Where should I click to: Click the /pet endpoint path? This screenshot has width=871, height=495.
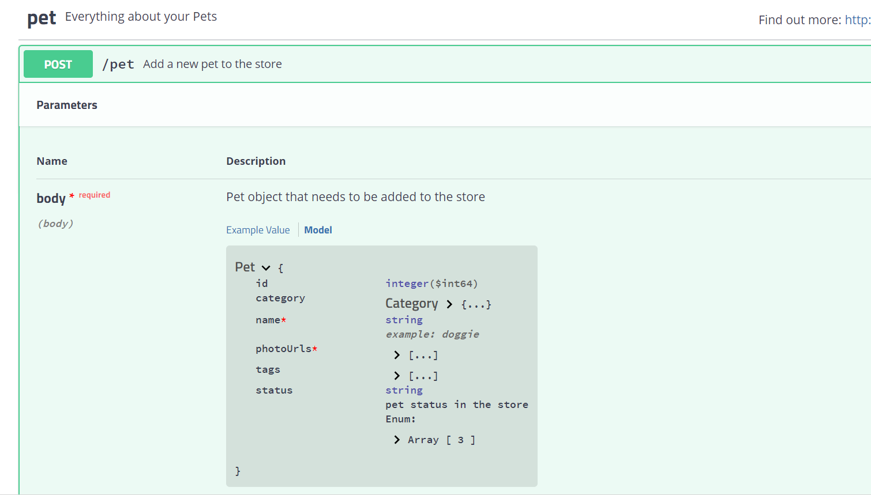click(x=118, y=64)
